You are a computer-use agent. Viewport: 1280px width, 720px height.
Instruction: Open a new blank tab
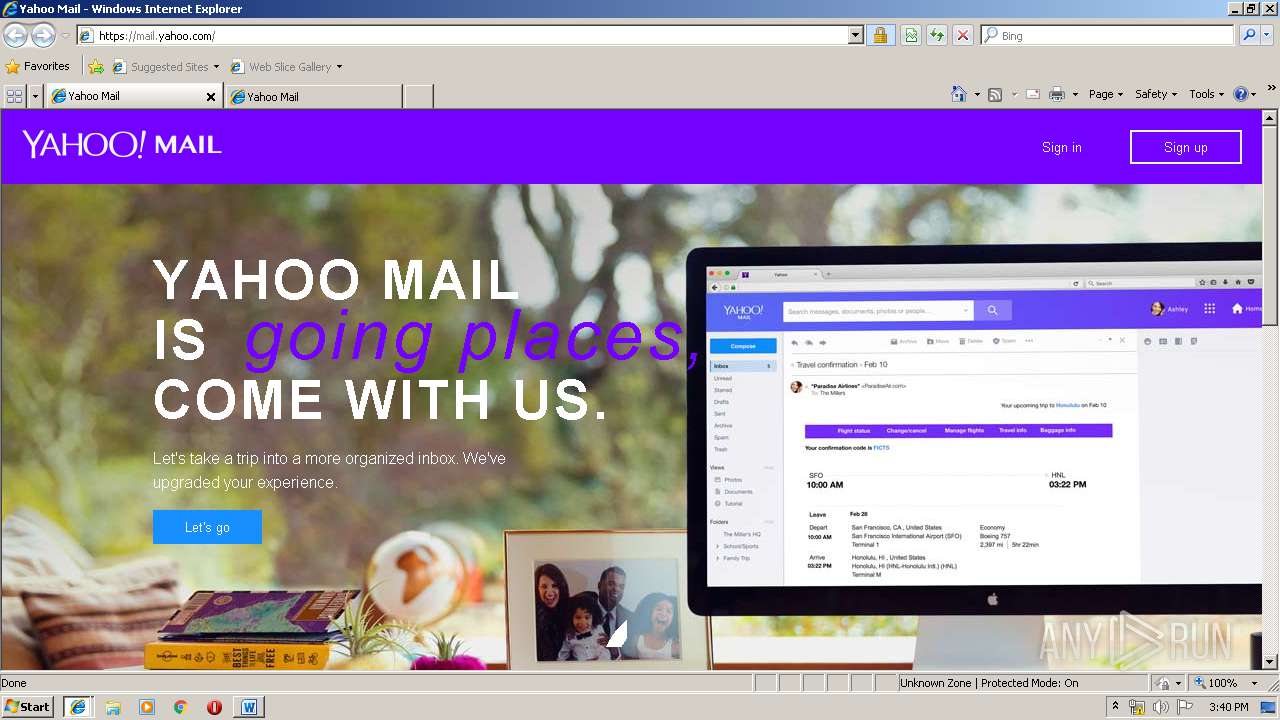pyautogui.click(x=418, y=97)
